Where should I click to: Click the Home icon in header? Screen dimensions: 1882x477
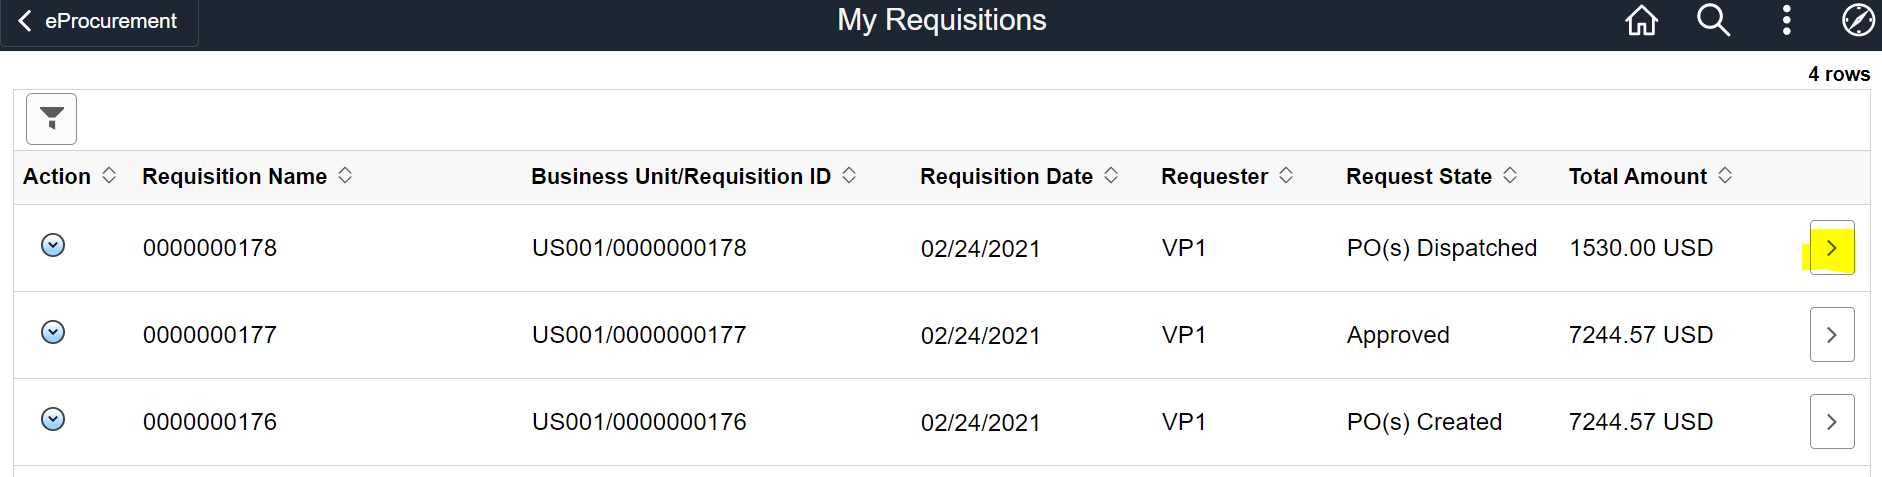tap(1642, 20)
